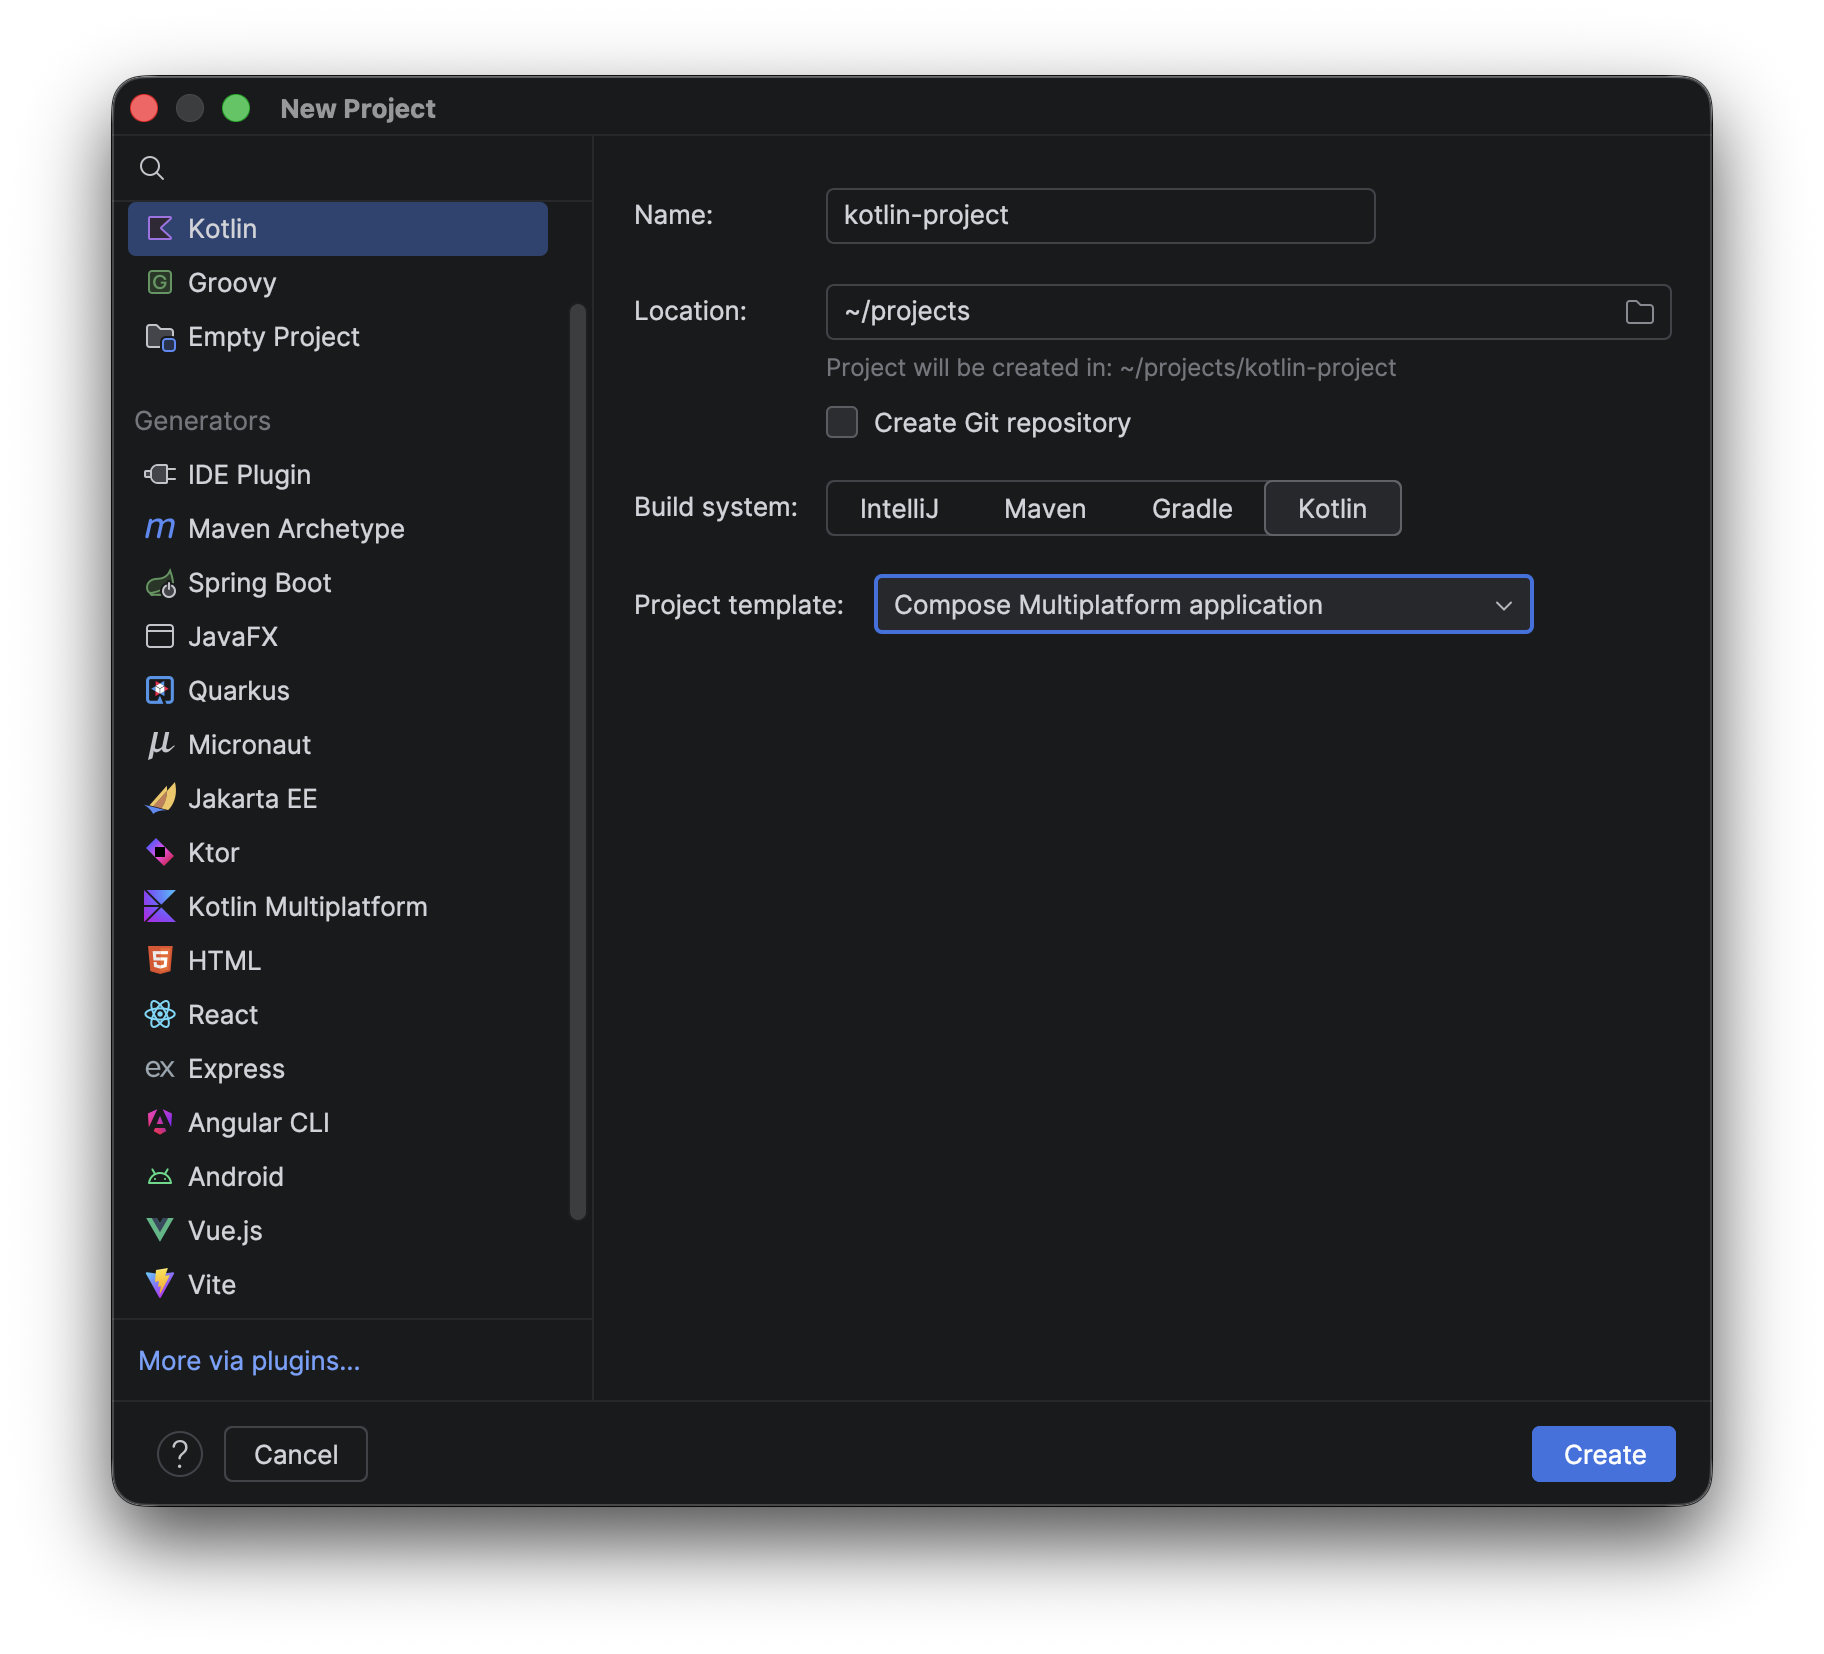
Task: Switch build system to Maven
Action: point(1045,509)
